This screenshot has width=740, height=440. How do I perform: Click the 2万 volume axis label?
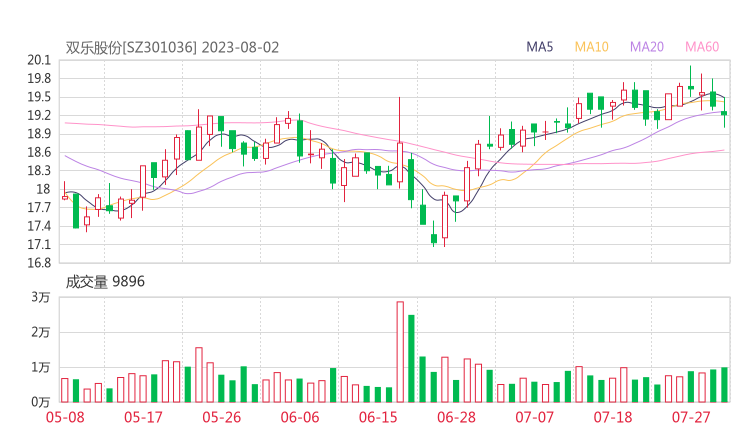tap(41, 332)
